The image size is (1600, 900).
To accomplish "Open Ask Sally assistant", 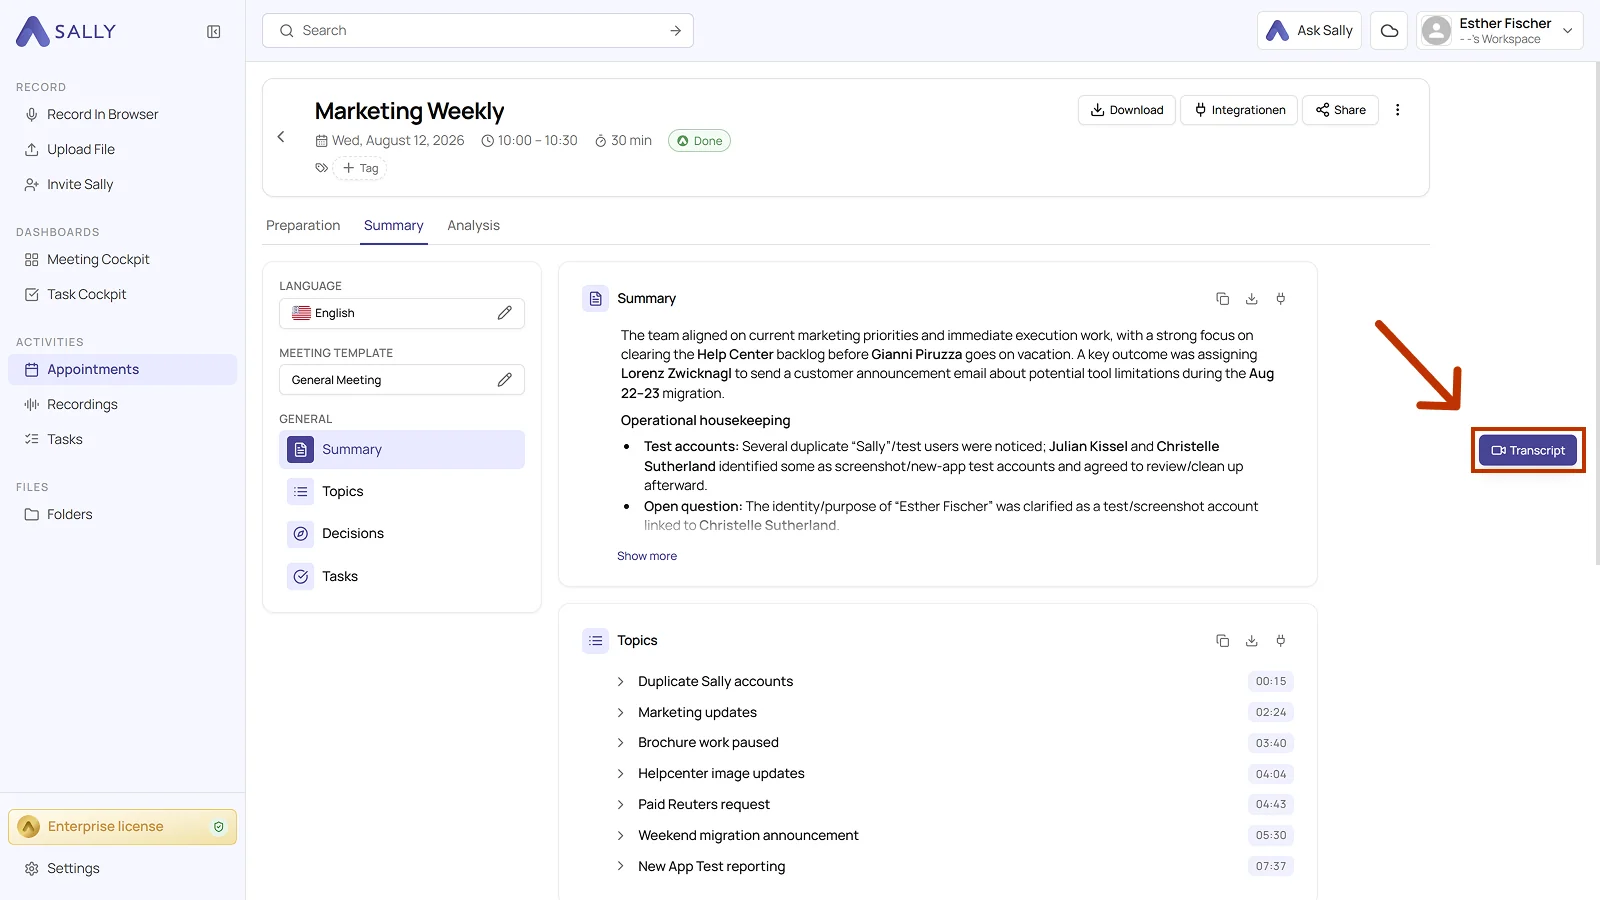I will coord(1309,31).
